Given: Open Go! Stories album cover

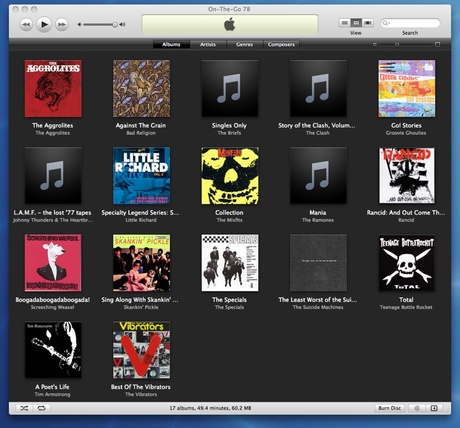Looking at the screenshot, I should [x=406, y=89].
